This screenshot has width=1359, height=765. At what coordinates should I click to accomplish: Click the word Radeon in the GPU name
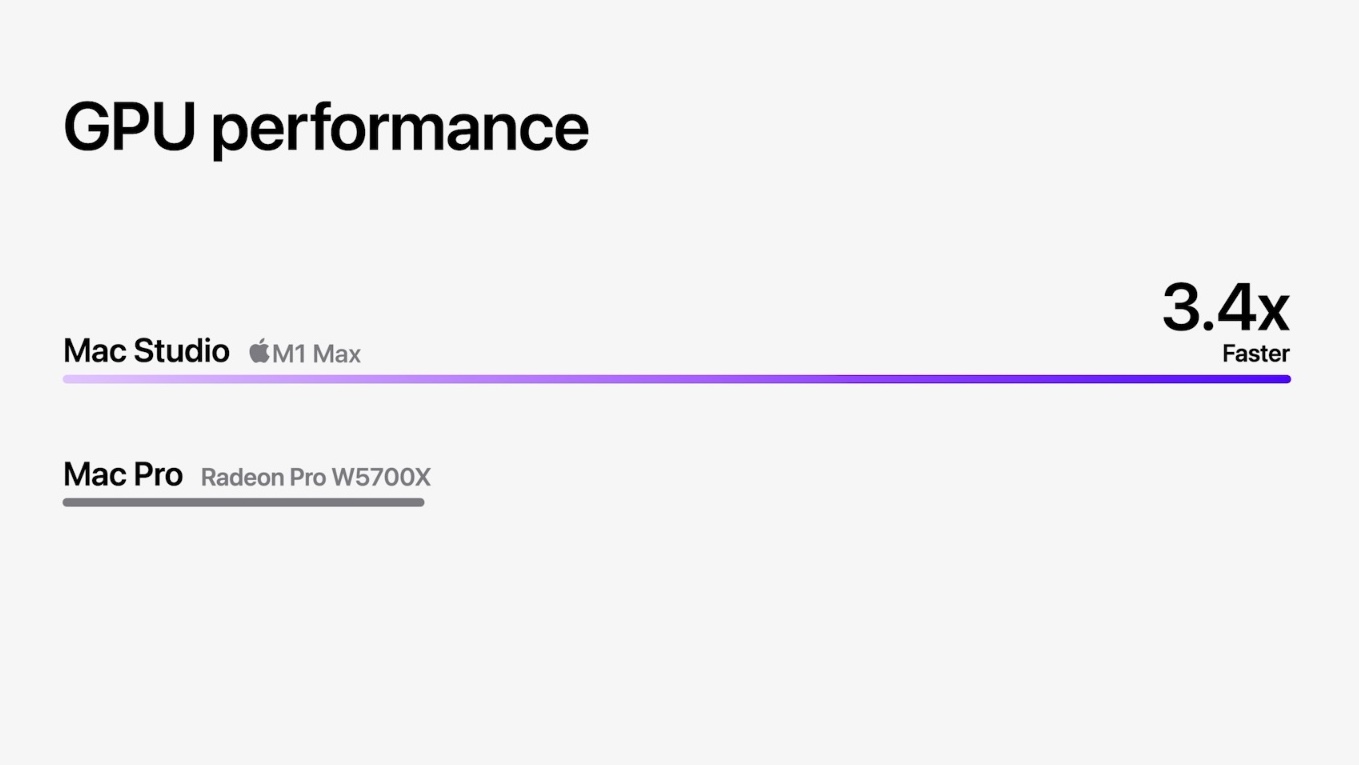point(243,477)
